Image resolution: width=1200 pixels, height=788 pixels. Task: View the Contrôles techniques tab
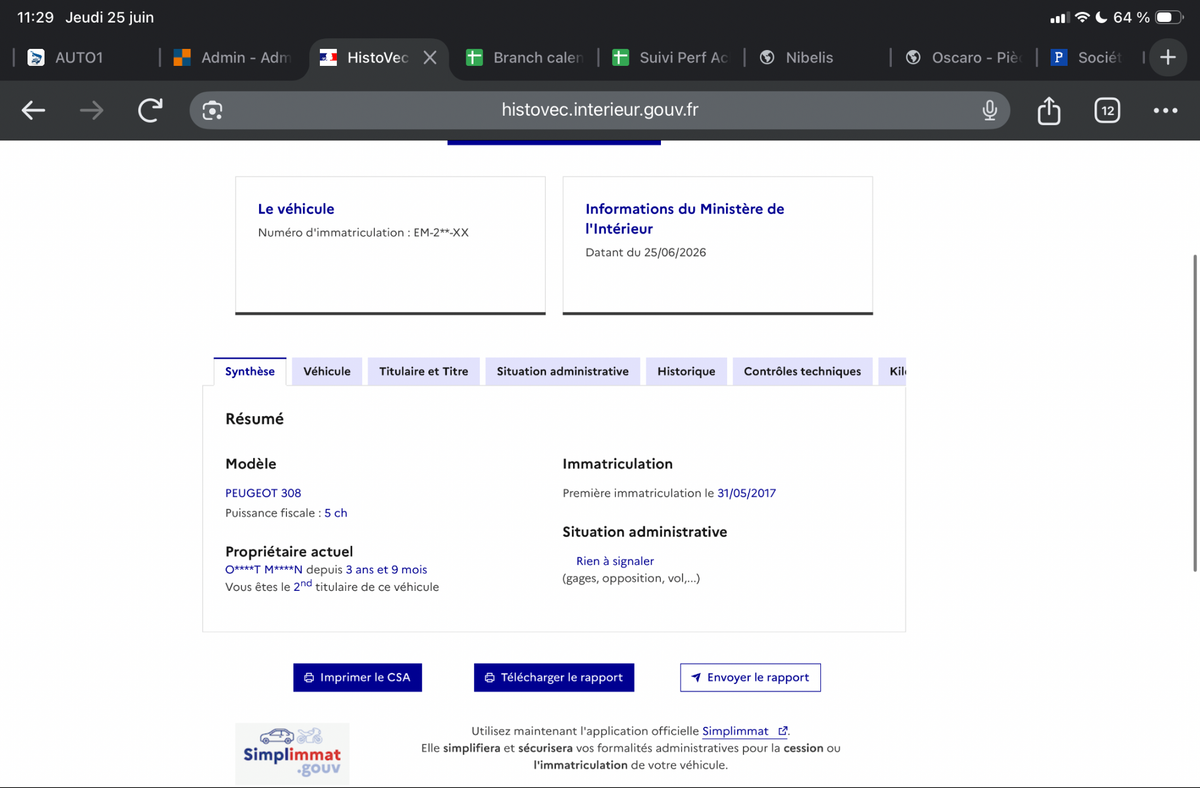(x=802, y=371)
